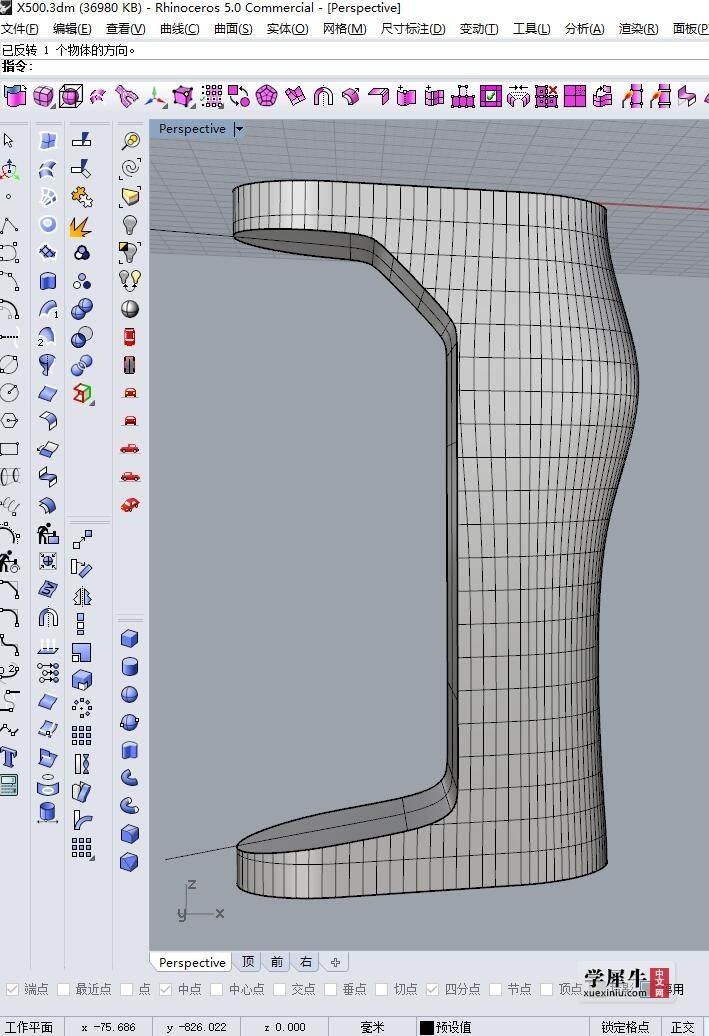Screen dimensions: 709x1036
Task: Select the Boolean union spheres tool
Action: click(x=82, y=309)
